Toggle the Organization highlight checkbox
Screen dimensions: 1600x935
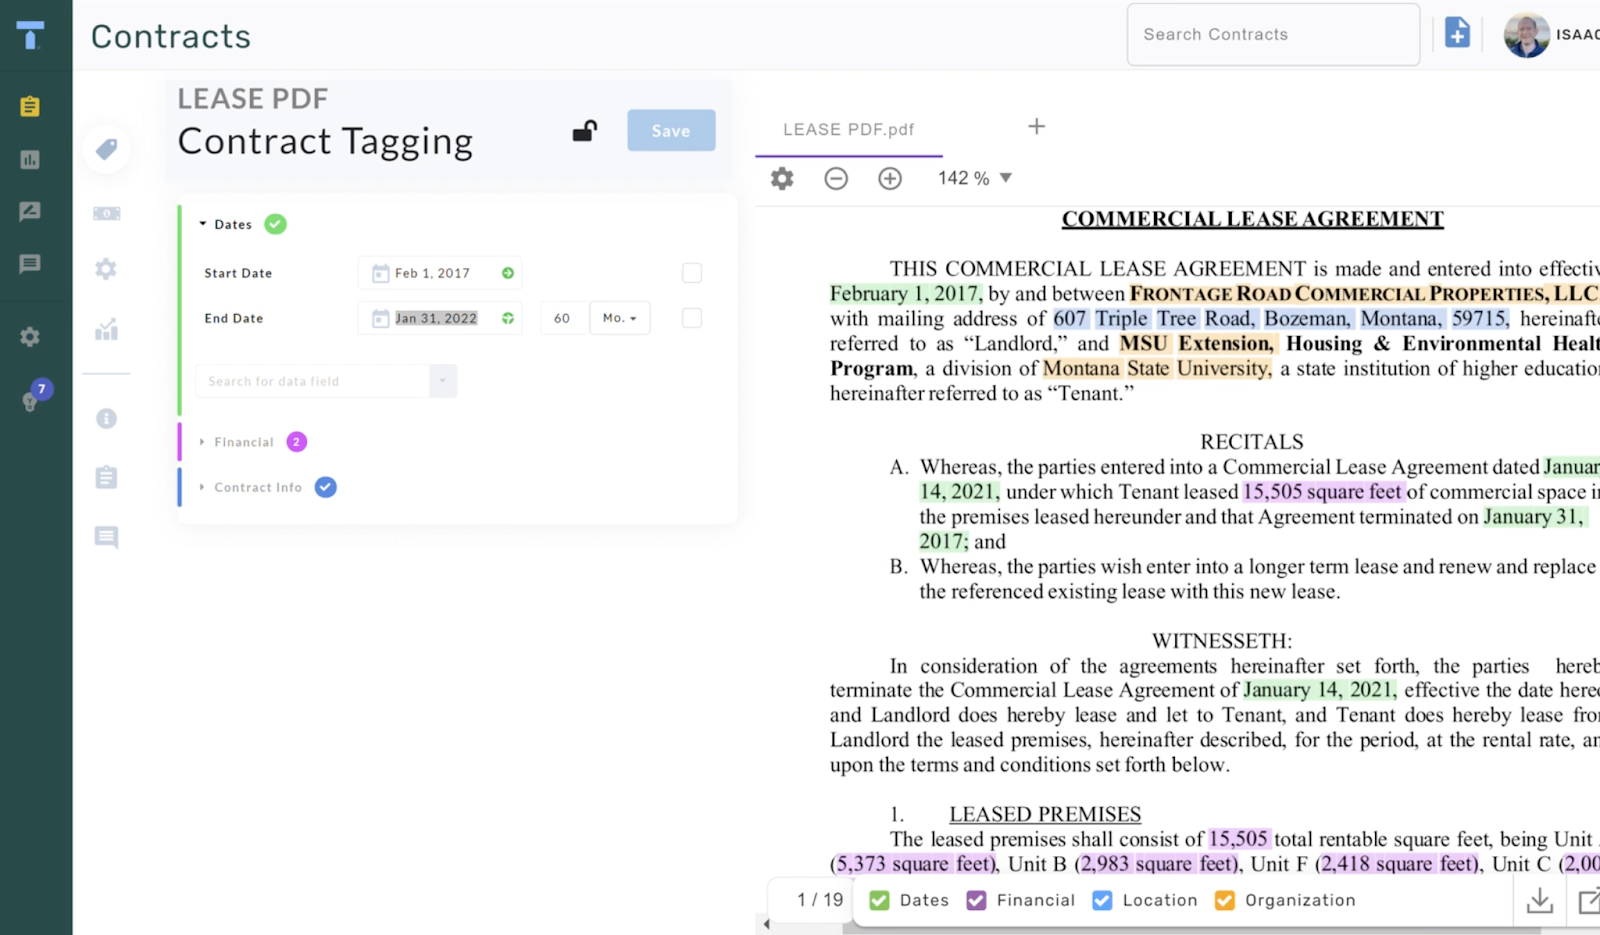point(1224,900)
